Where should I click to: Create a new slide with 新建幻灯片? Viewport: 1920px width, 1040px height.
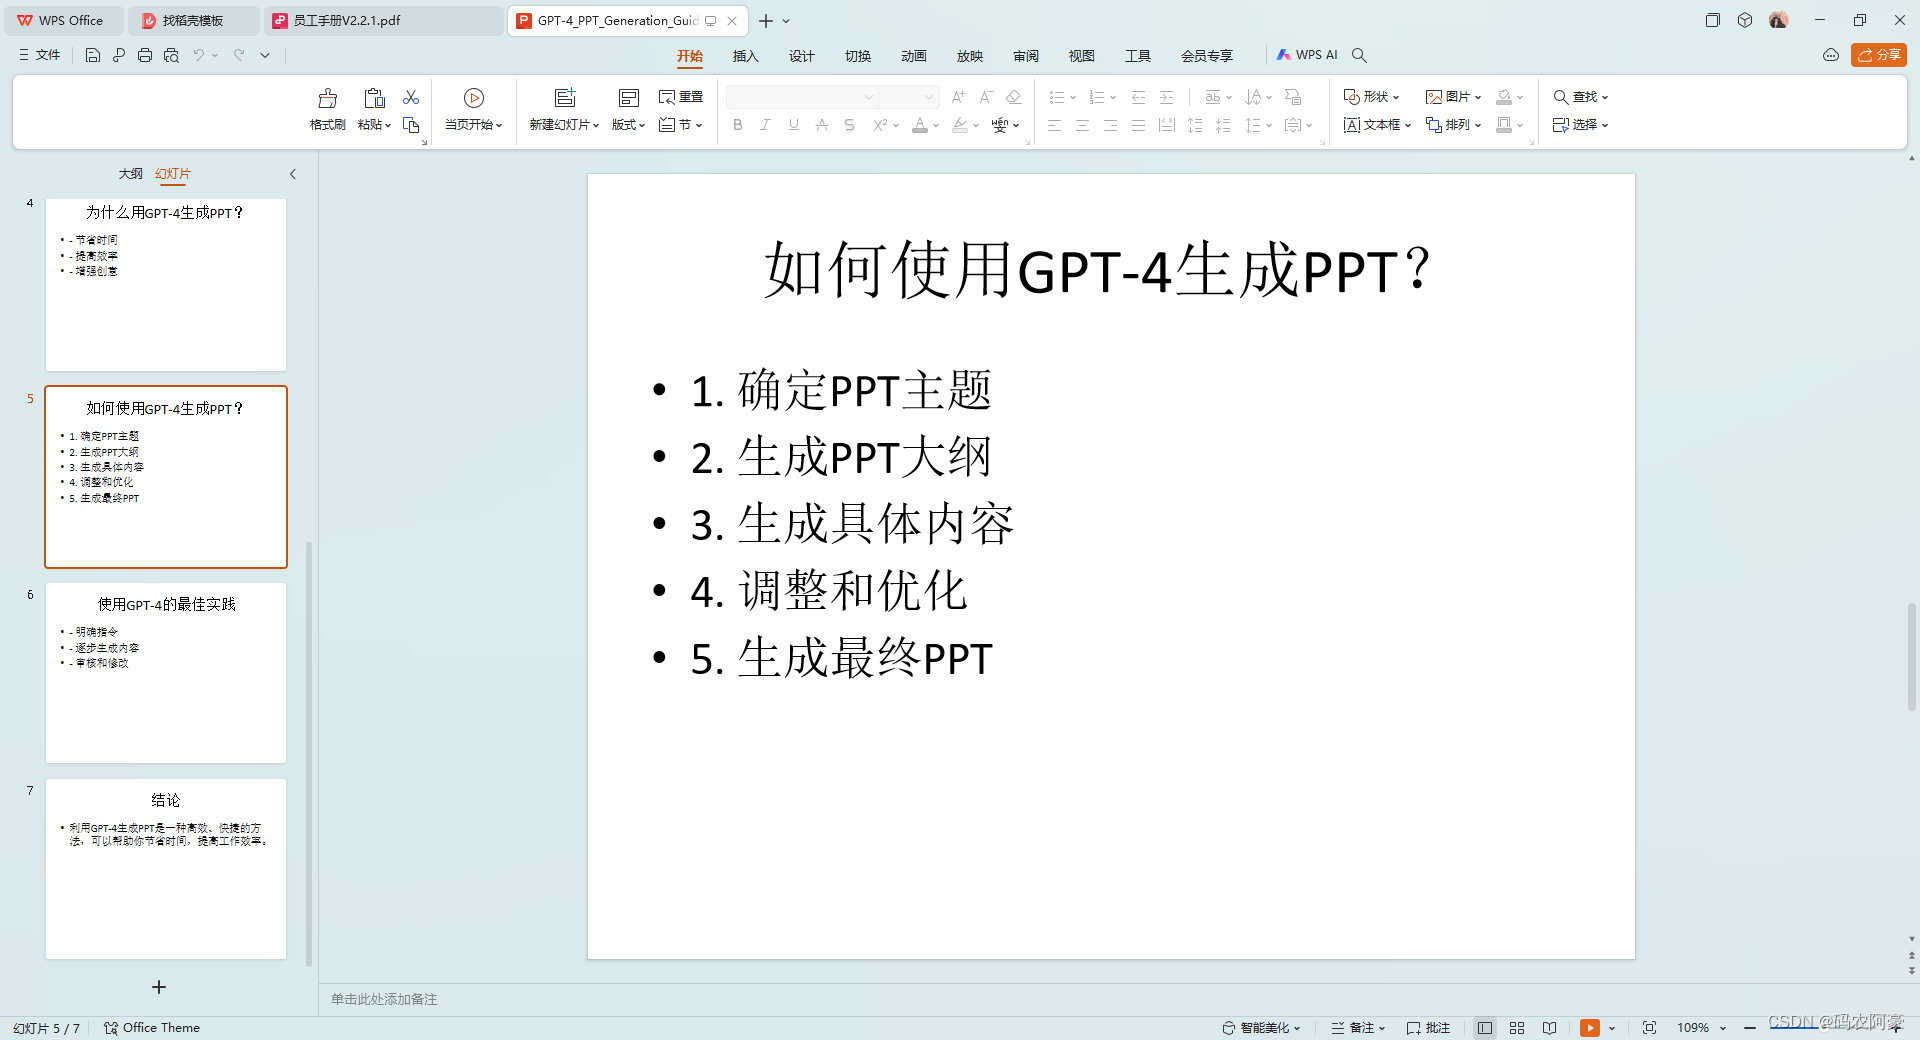click(x=563, y=108)
